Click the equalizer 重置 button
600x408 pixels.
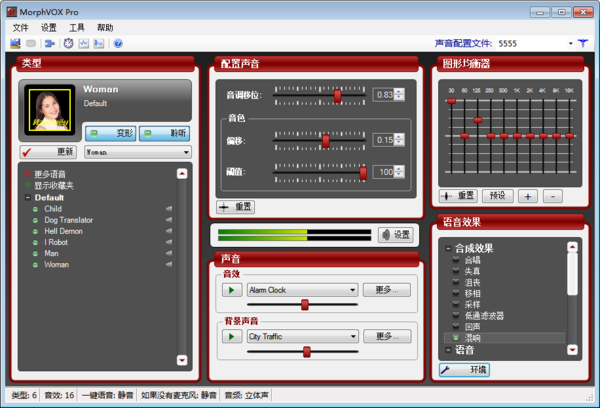click(458, 196)
